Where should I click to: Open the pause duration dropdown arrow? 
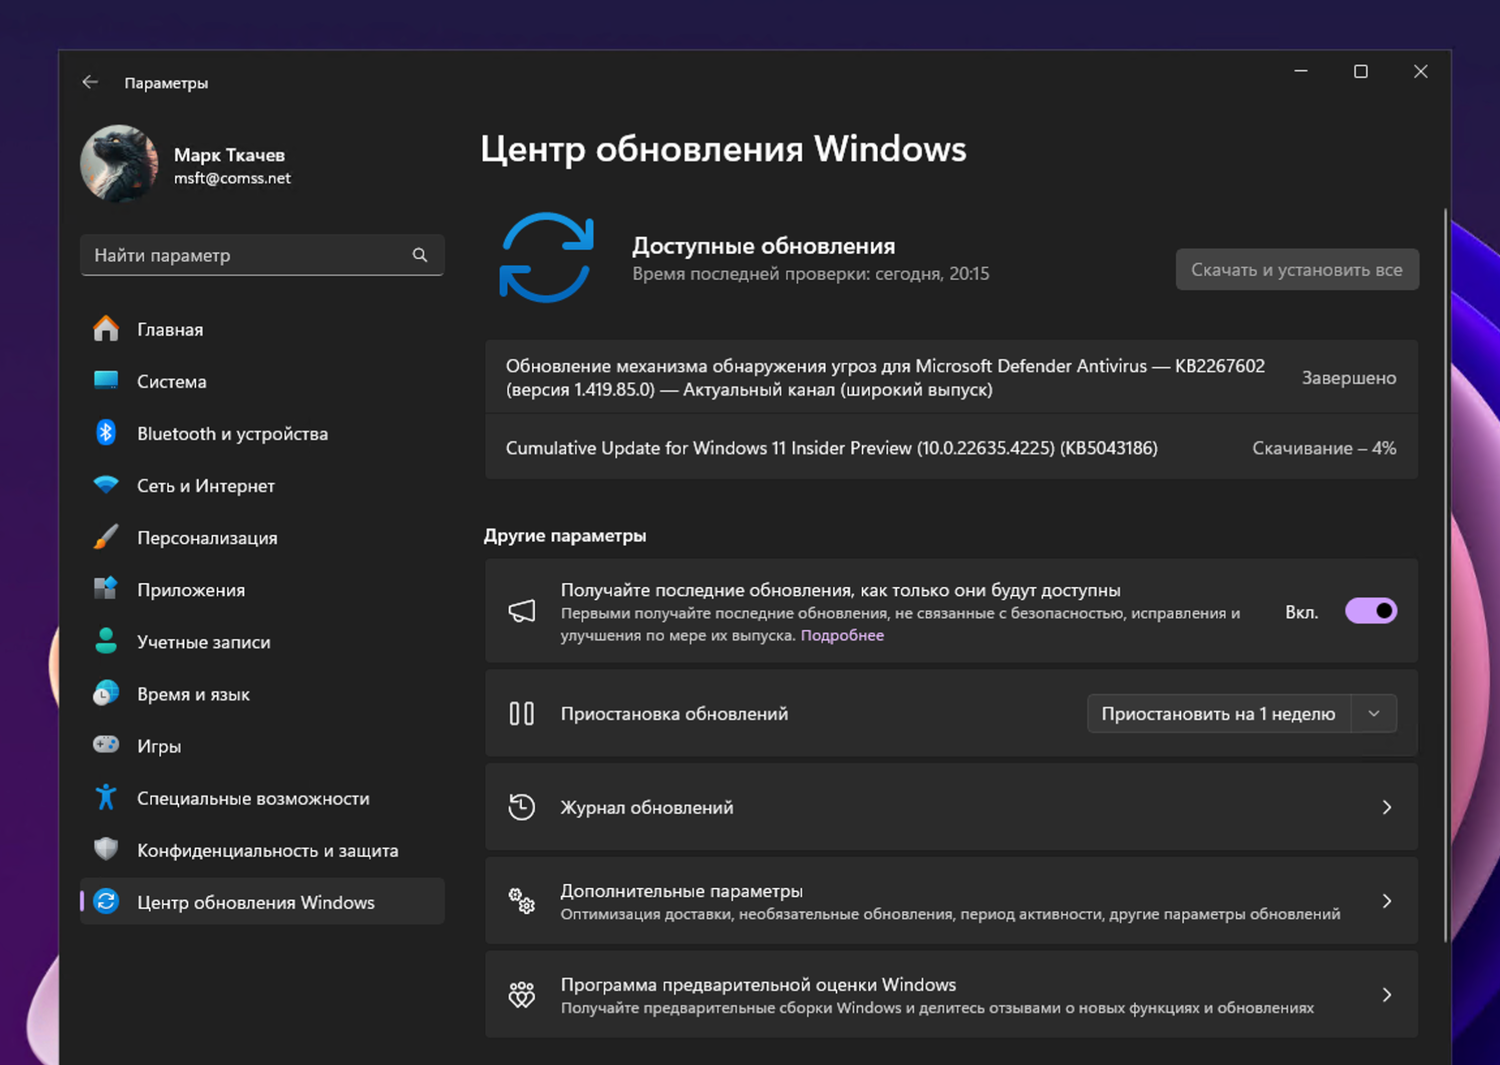tap(1374, 713)
